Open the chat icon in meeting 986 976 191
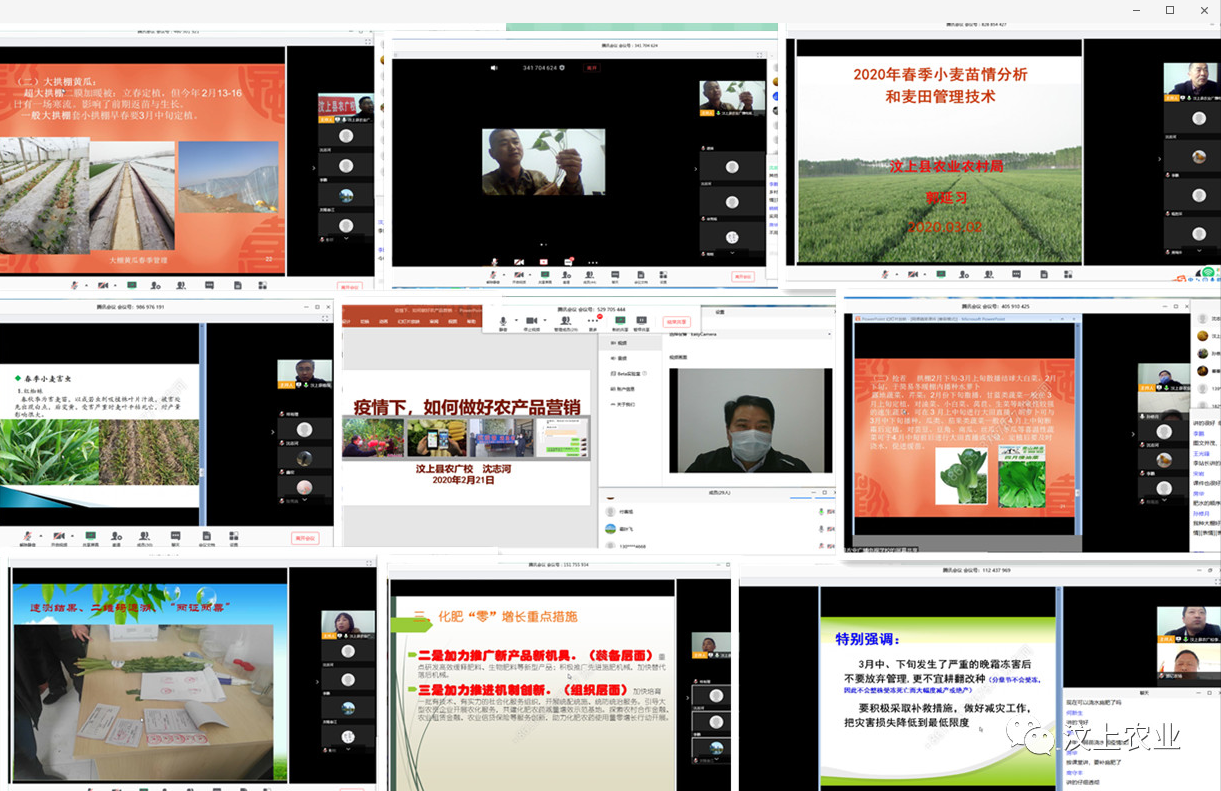 (x=175, y=536)
